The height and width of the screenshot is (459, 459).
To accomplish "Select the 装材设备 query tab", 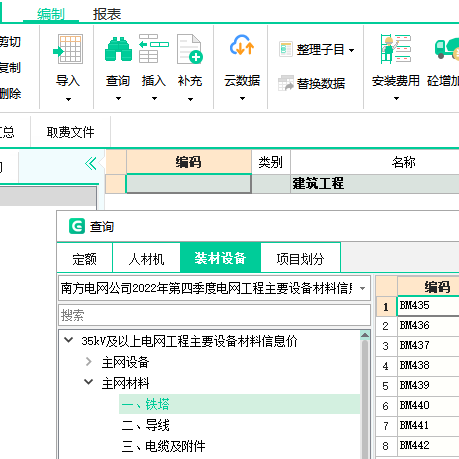I will tap(220, 258).
